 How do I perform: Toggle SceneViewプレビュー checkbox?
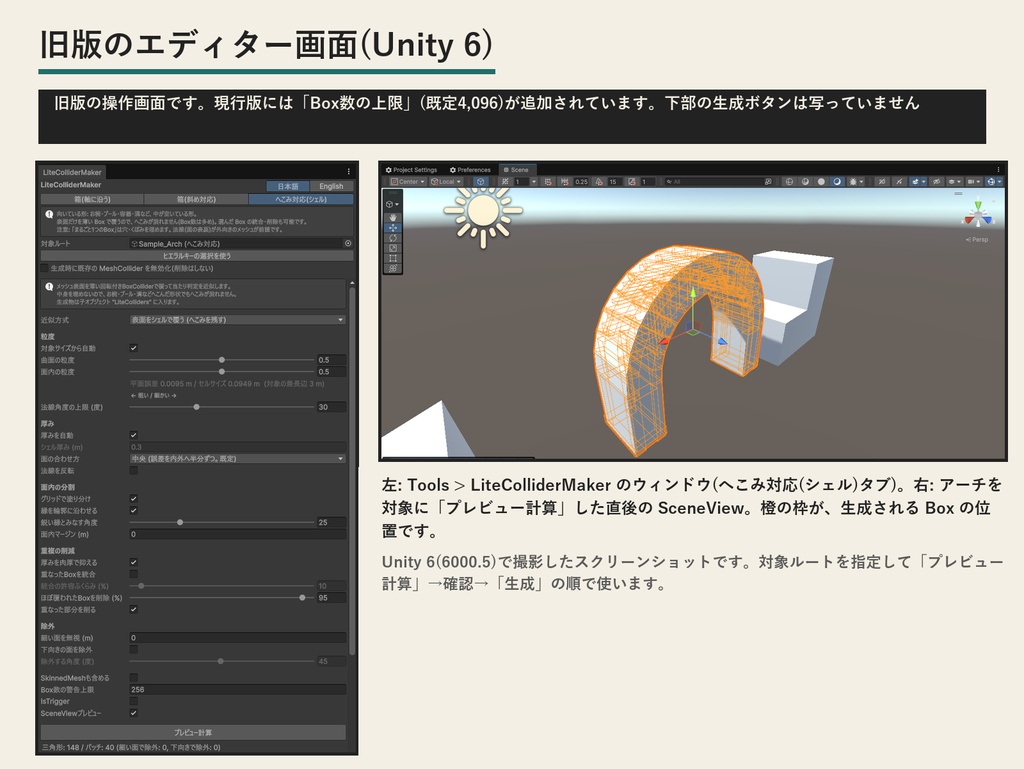click(133, 713)
